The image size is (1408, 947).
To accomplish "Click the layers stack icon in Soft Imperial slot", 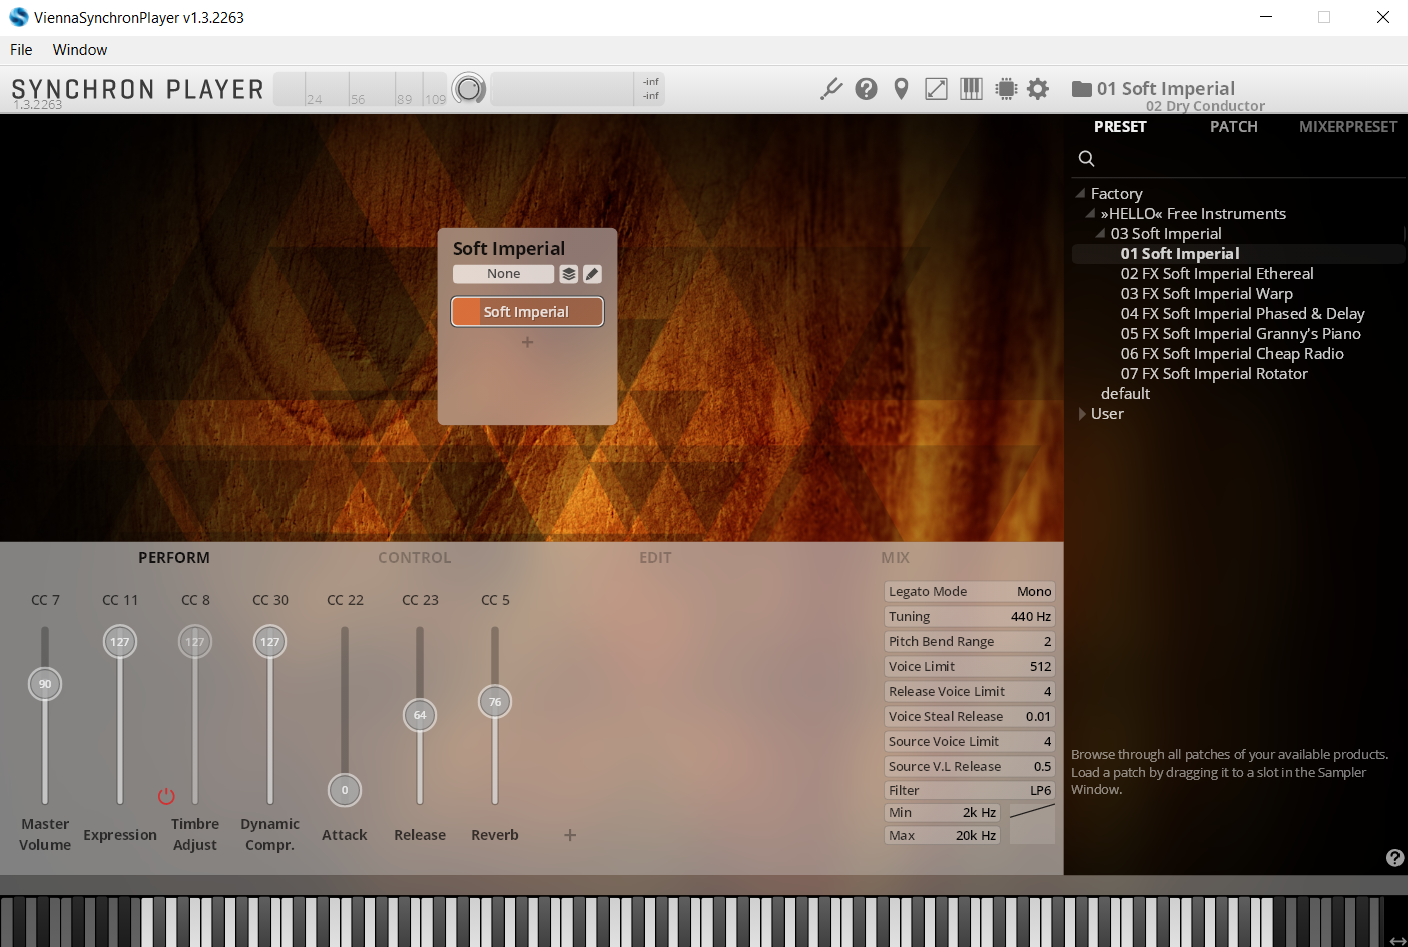I will click(569, 274).
